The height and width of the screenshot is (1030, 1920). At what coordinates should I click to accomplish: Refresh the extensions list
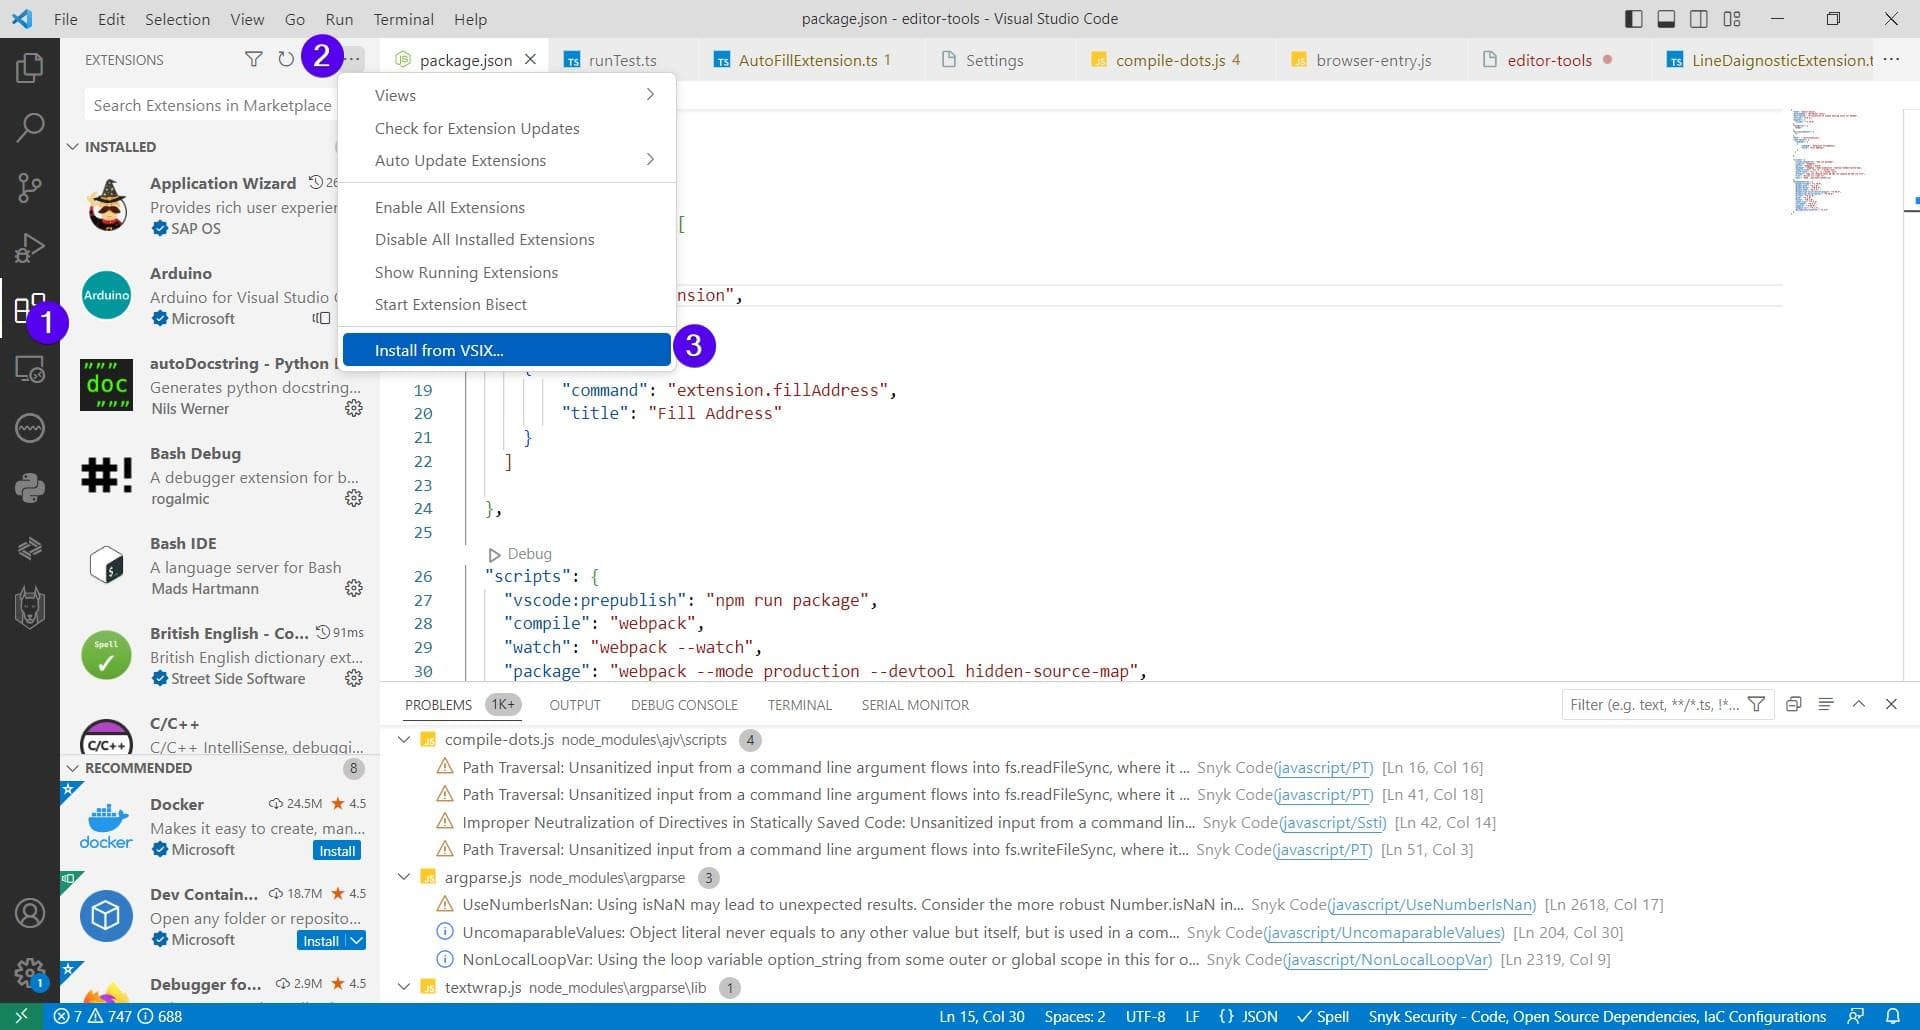click(x=286, y=60)
